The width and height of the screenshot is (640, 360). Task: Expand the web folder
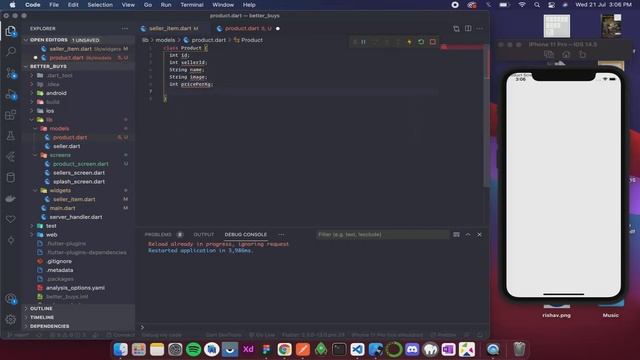(51, 235)
